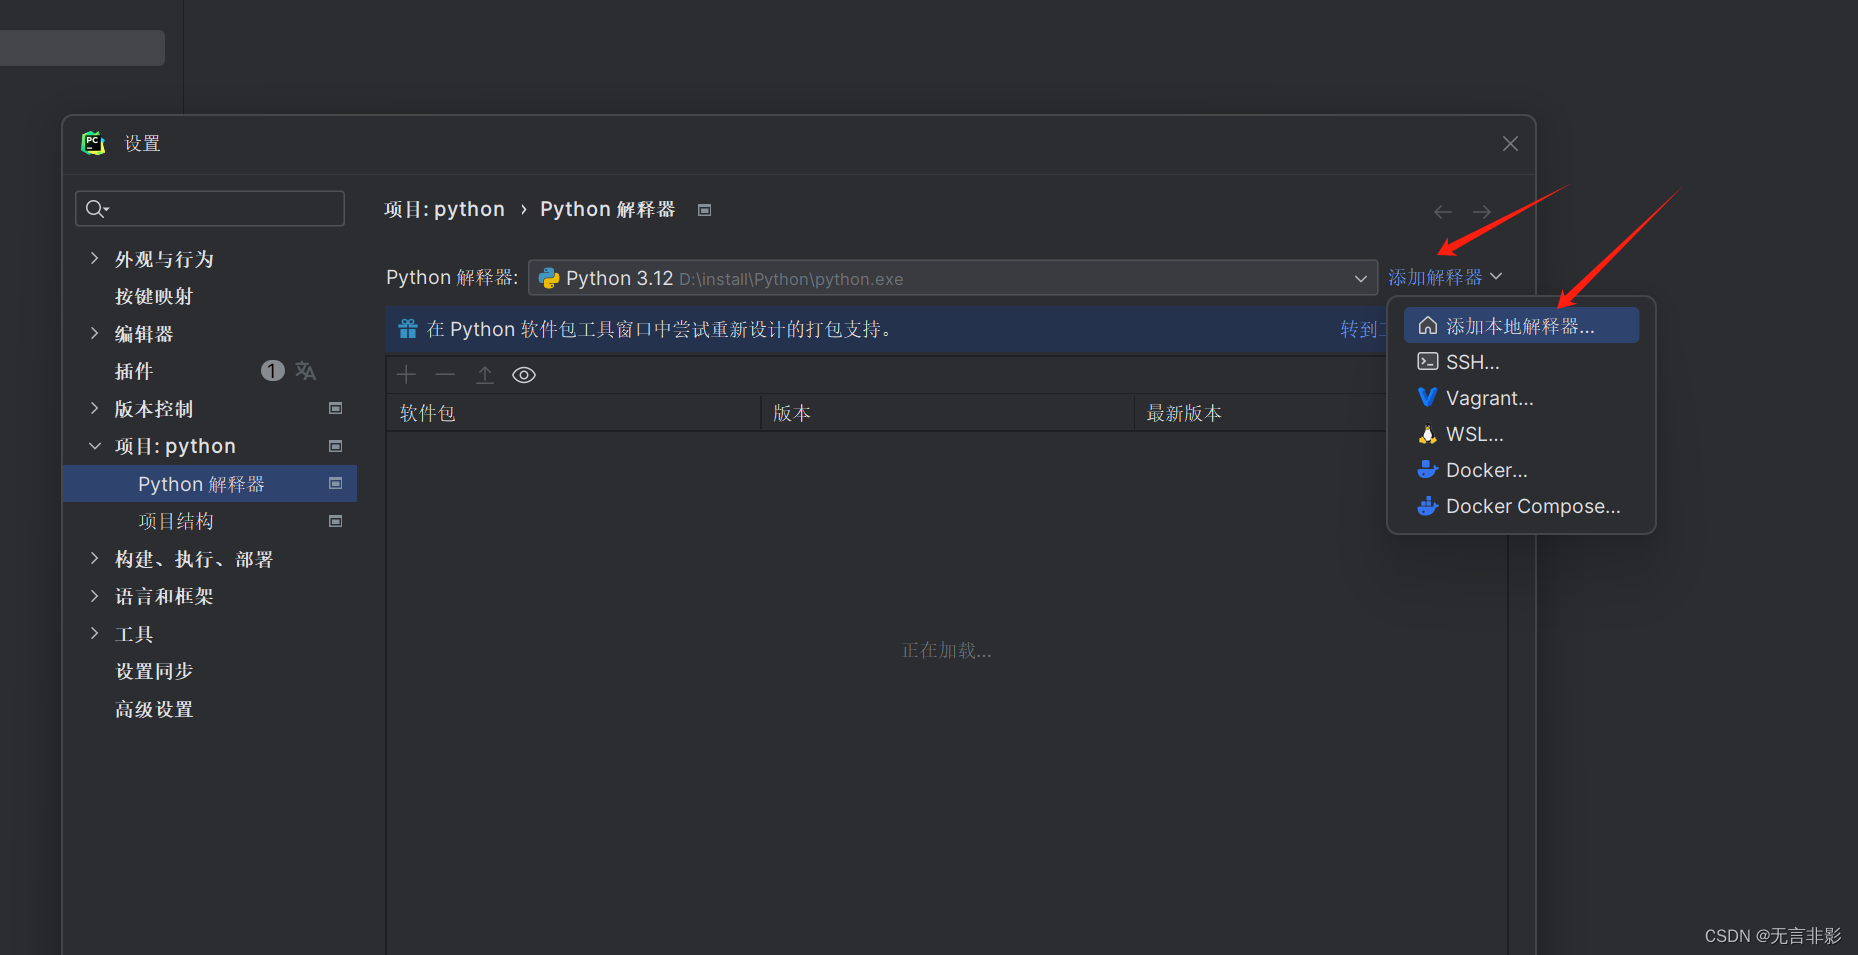Click the SSH terminal icon
The height and width of the screenshot is (955, 1858).
click(1428, 362)
